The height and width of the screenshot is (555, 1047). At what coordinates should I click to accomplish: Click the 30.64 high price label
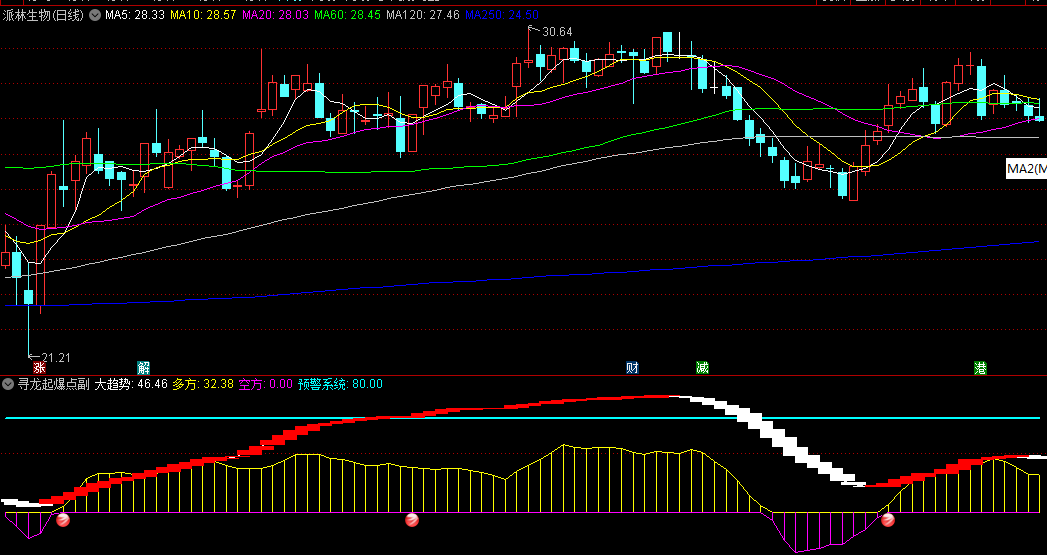[557, 31]
